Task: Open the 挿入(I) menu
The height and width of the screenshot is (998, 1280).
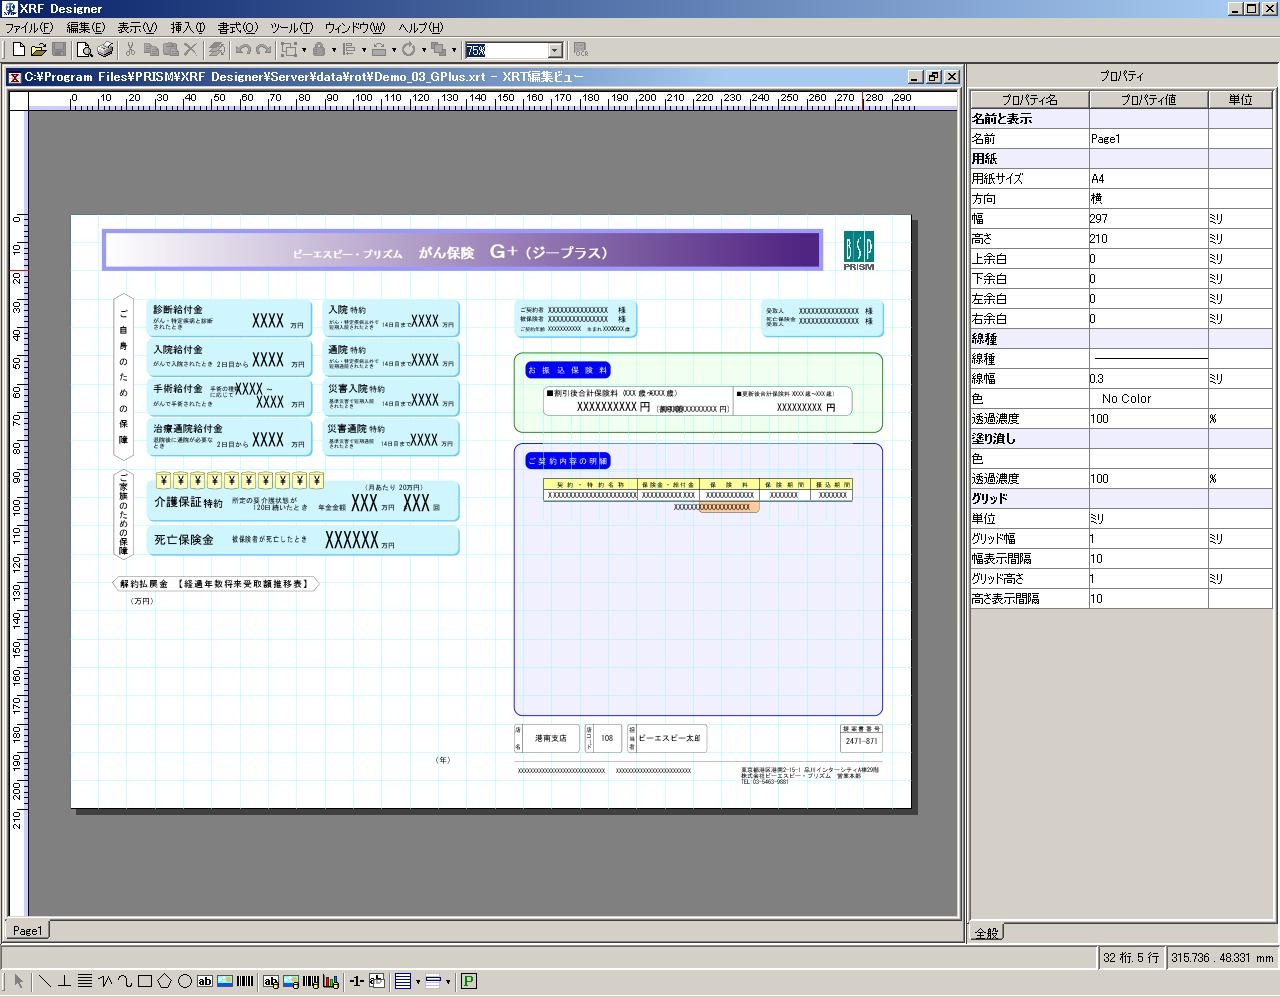Action: click(x=188, y=27)
